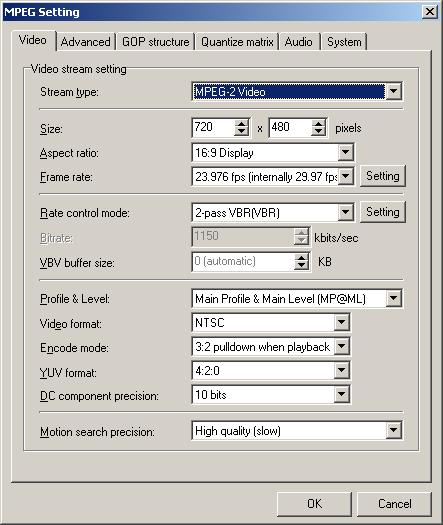The width and height of the screenshot is (443, 525).
Task: Increase the width size value with up arrow
Action: pos(241,124)
